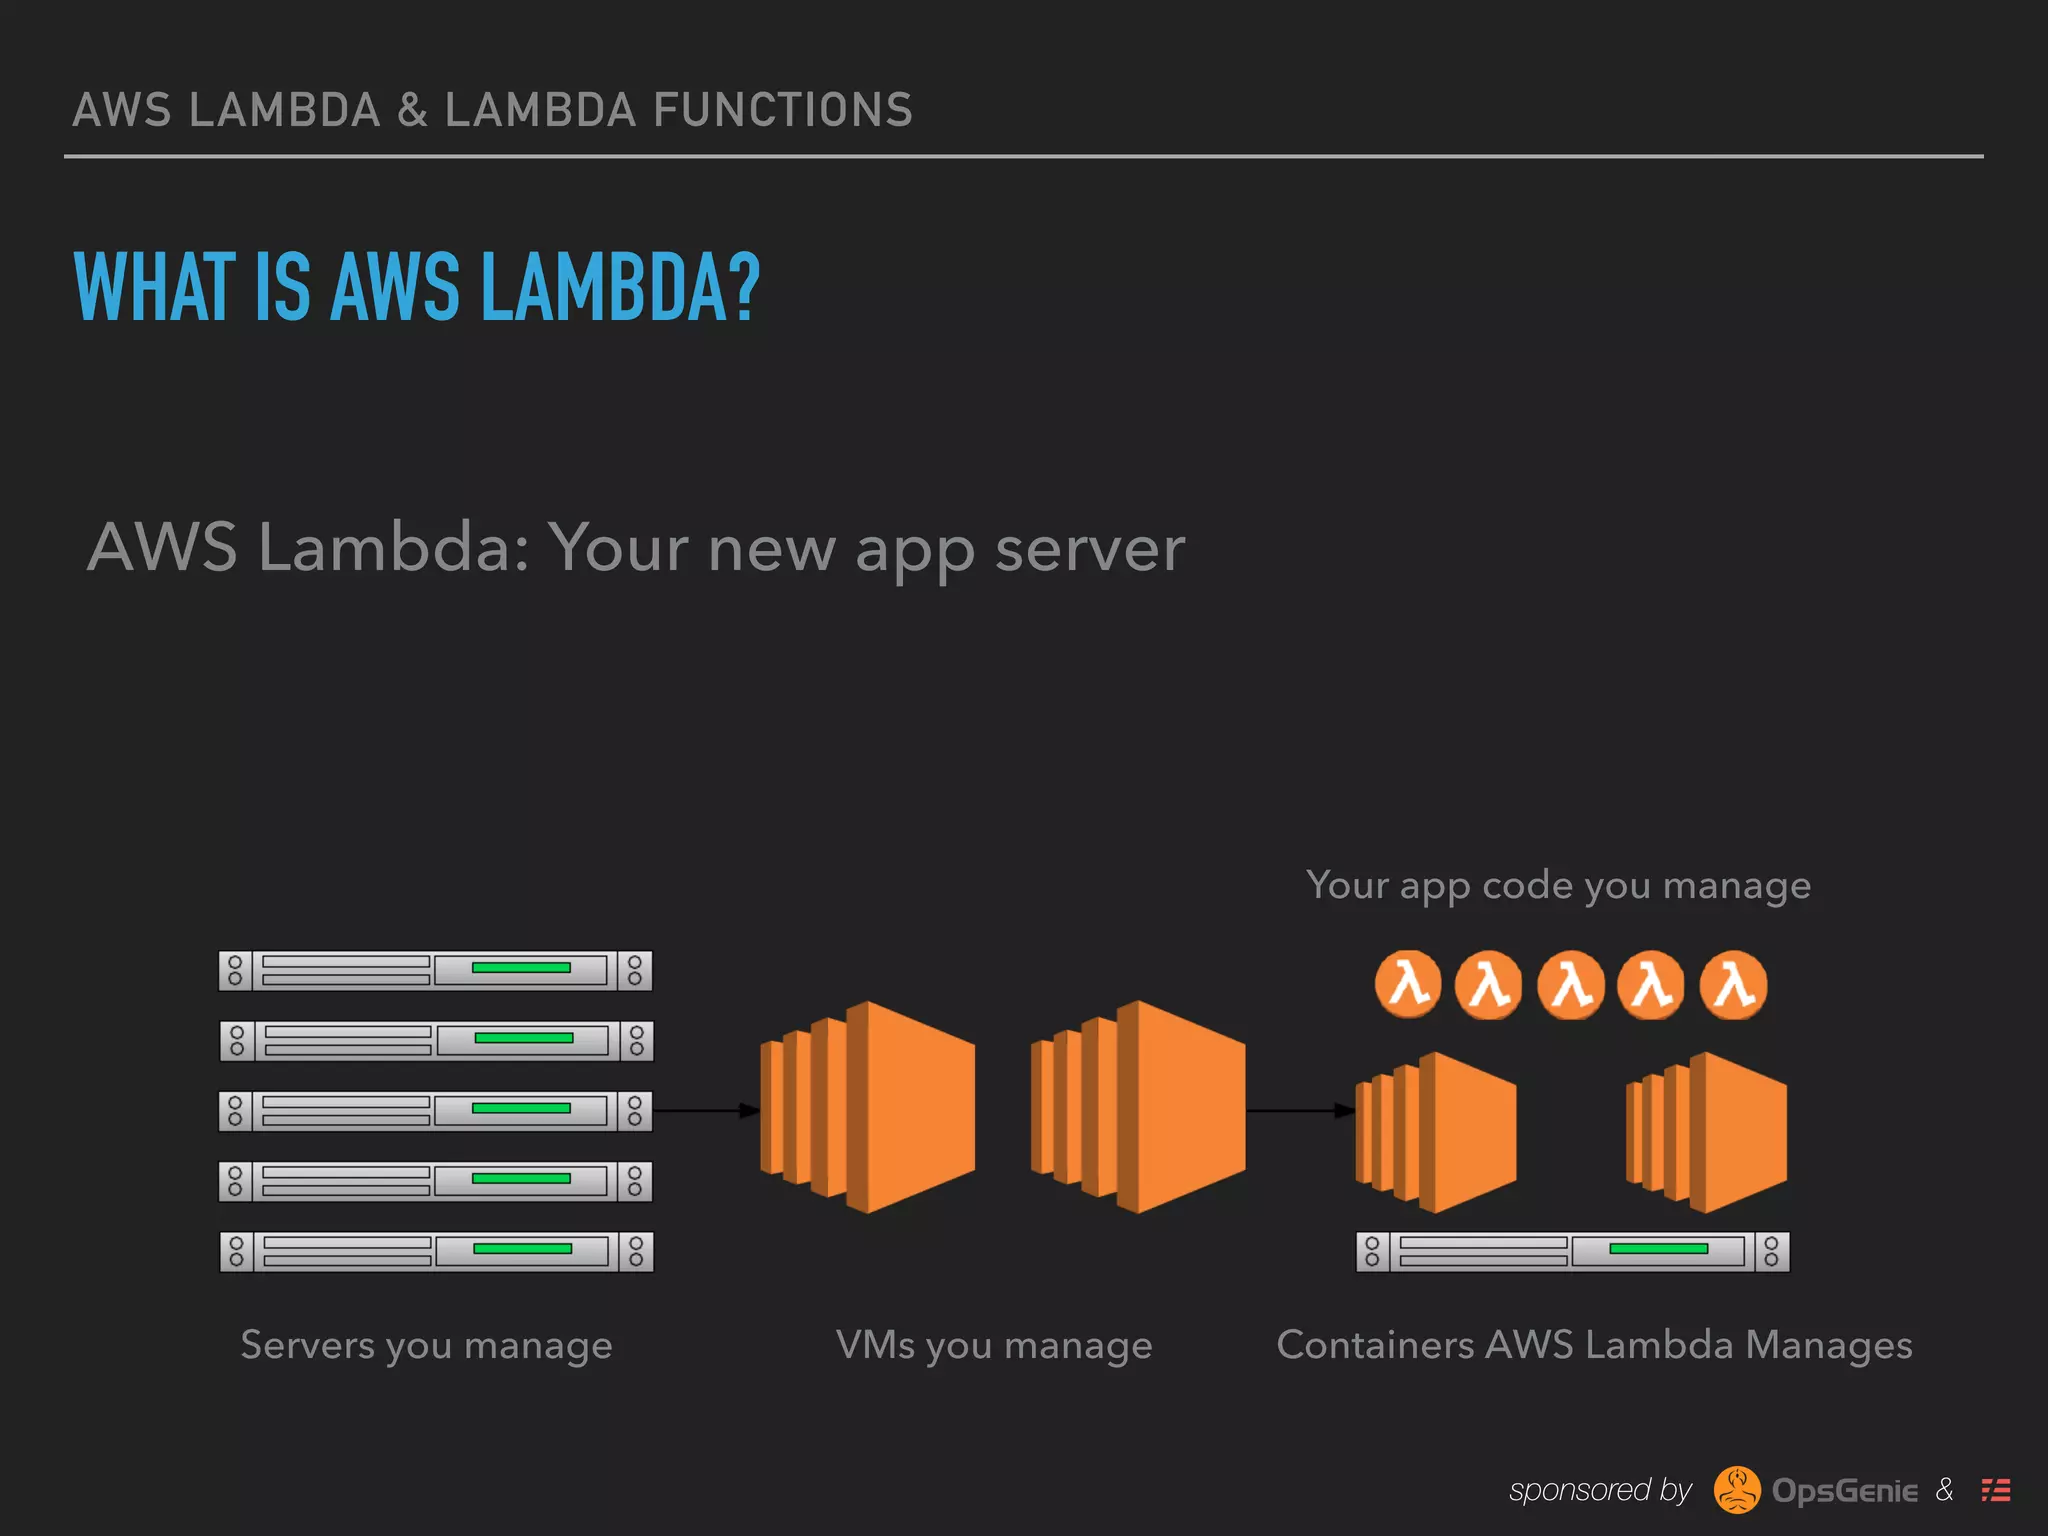Click the bottom server rack in the left stack
The image size is (2048, 1536).
pos(435,1251)
